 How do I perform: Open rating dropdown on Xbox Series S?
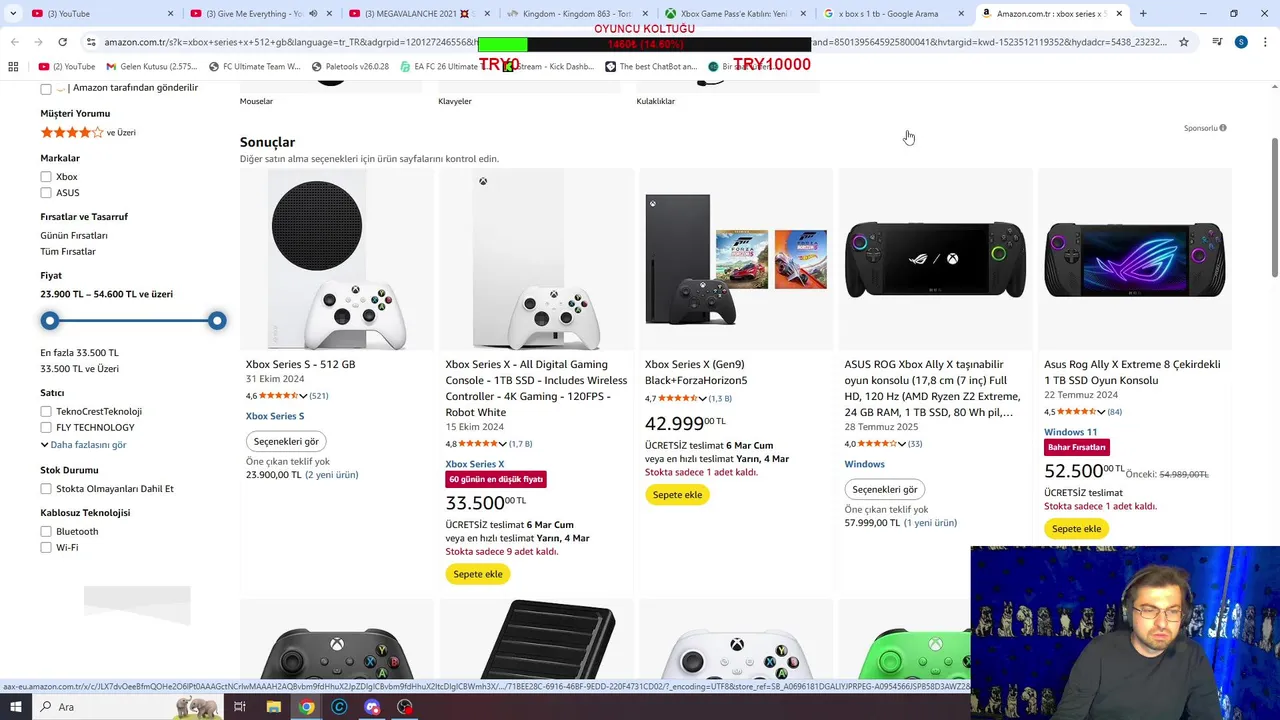tap(303, 396)
